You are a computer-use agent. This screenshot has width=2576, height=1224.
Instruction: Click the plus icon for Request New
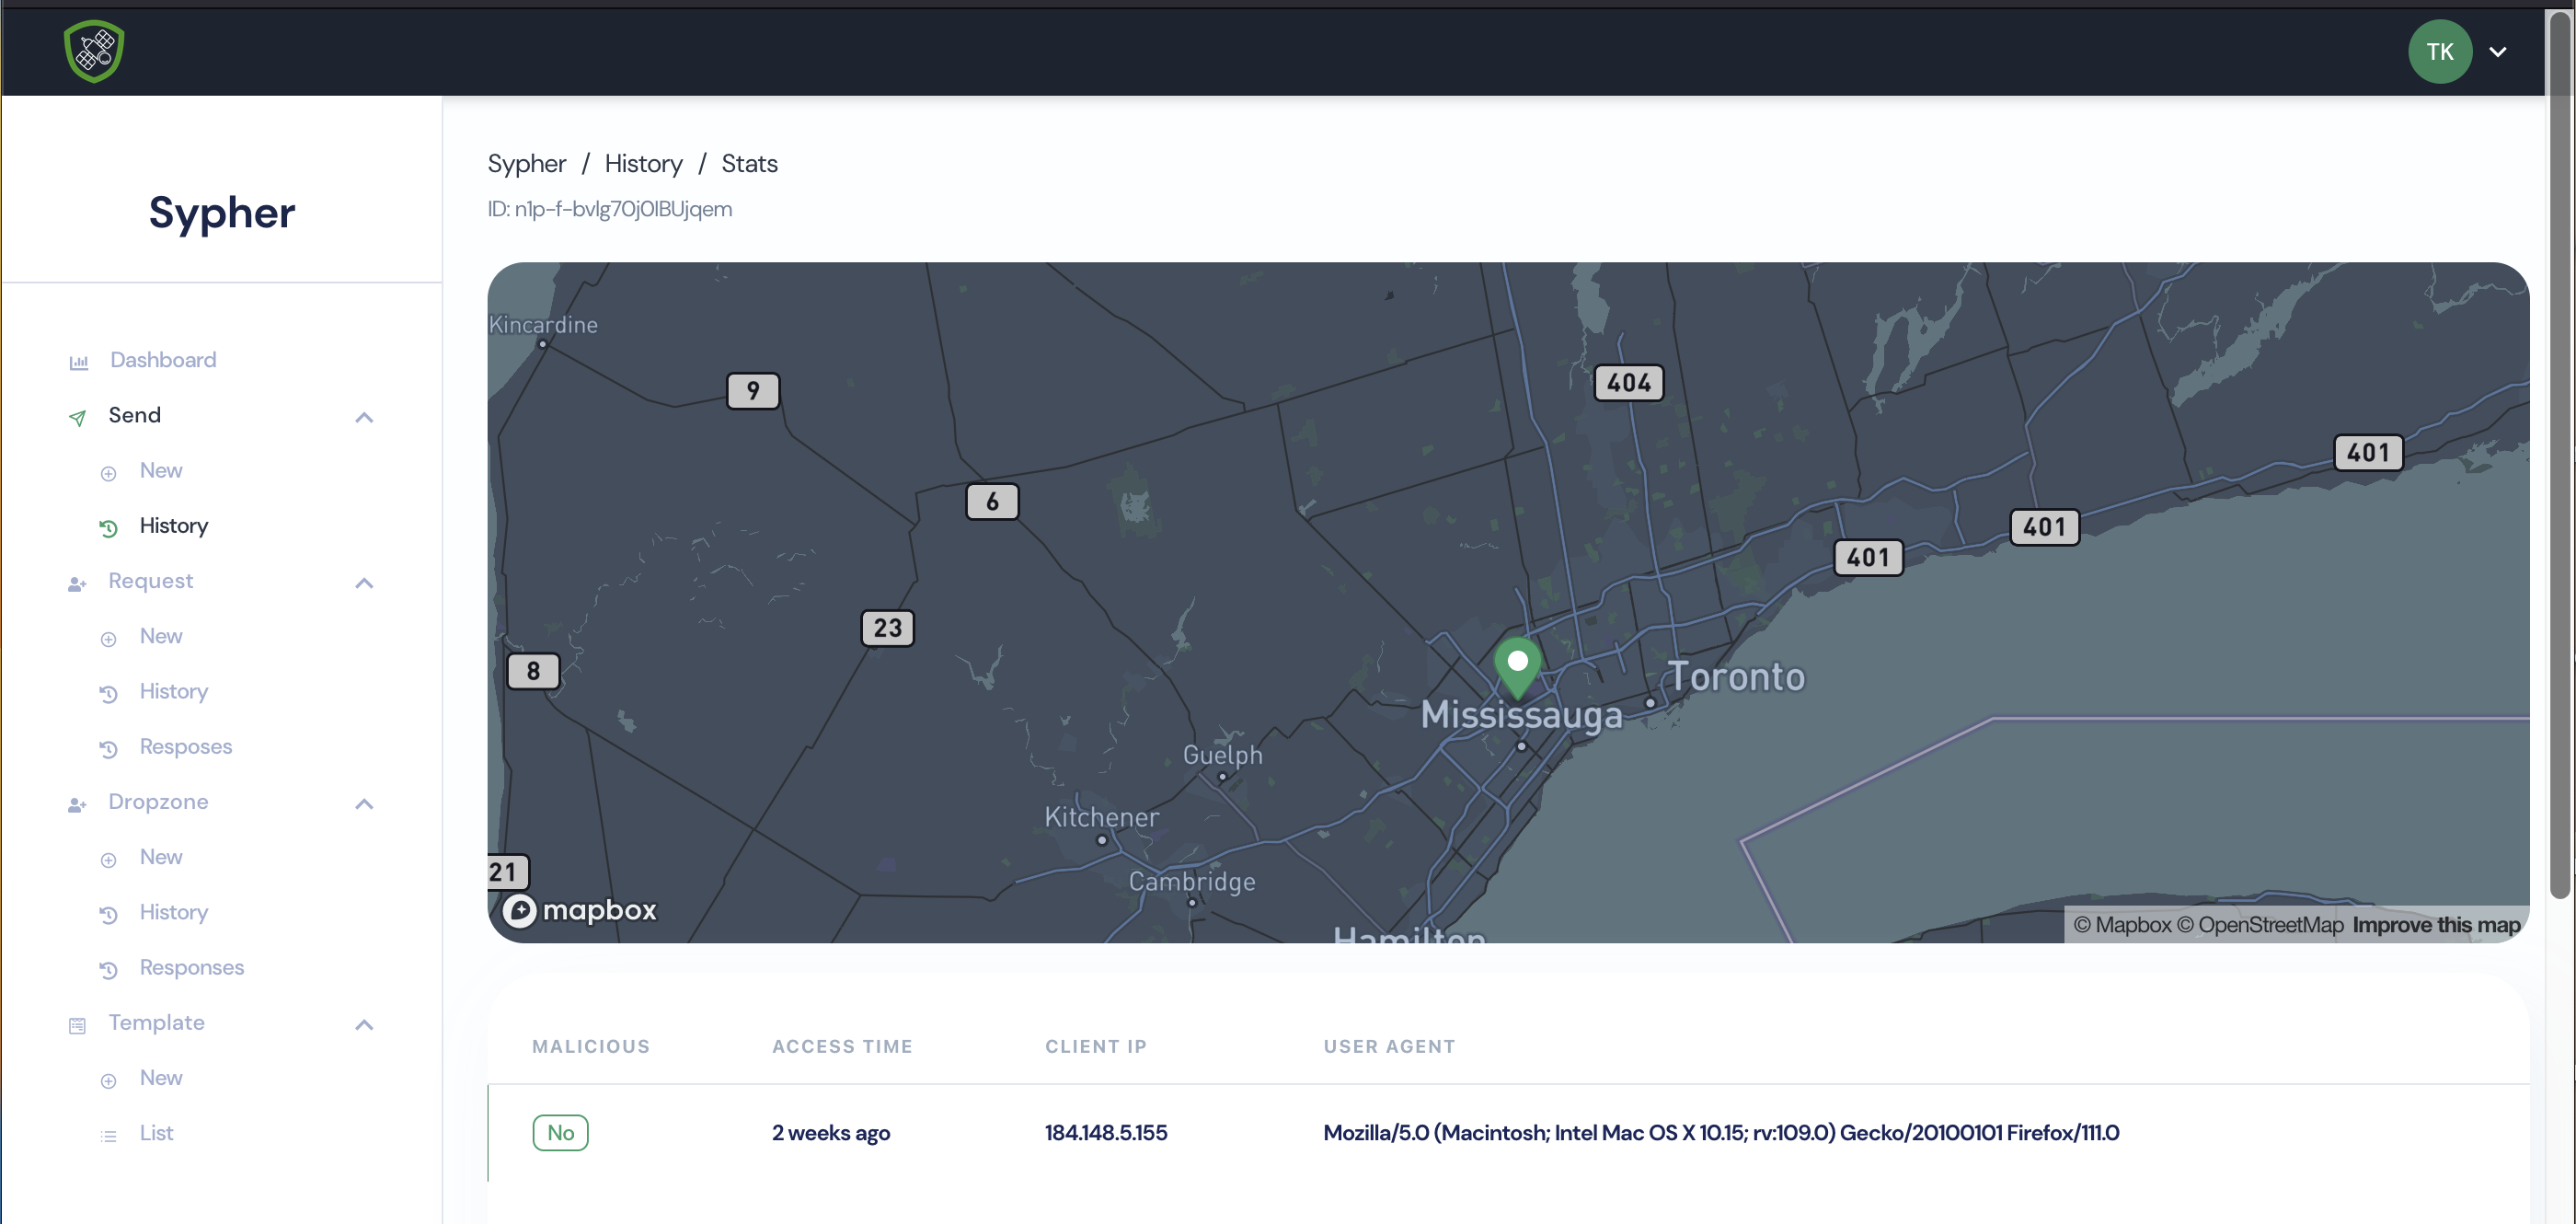click(x=108, y=639)
